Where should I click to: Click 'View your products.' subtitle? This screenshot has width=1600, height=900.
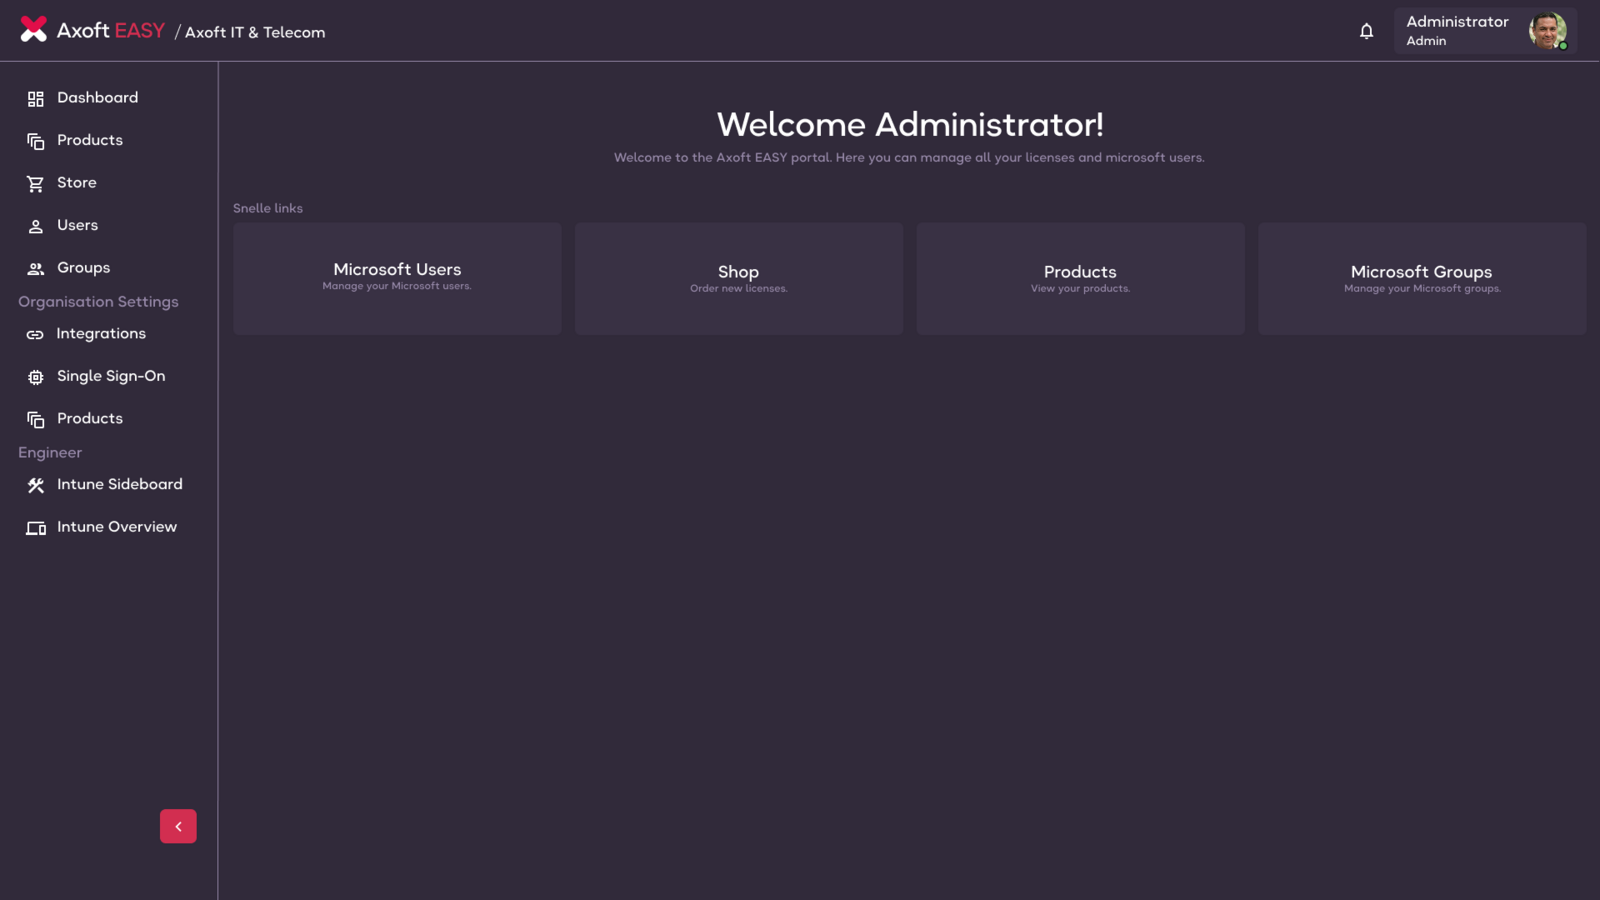coord(1080,289)
